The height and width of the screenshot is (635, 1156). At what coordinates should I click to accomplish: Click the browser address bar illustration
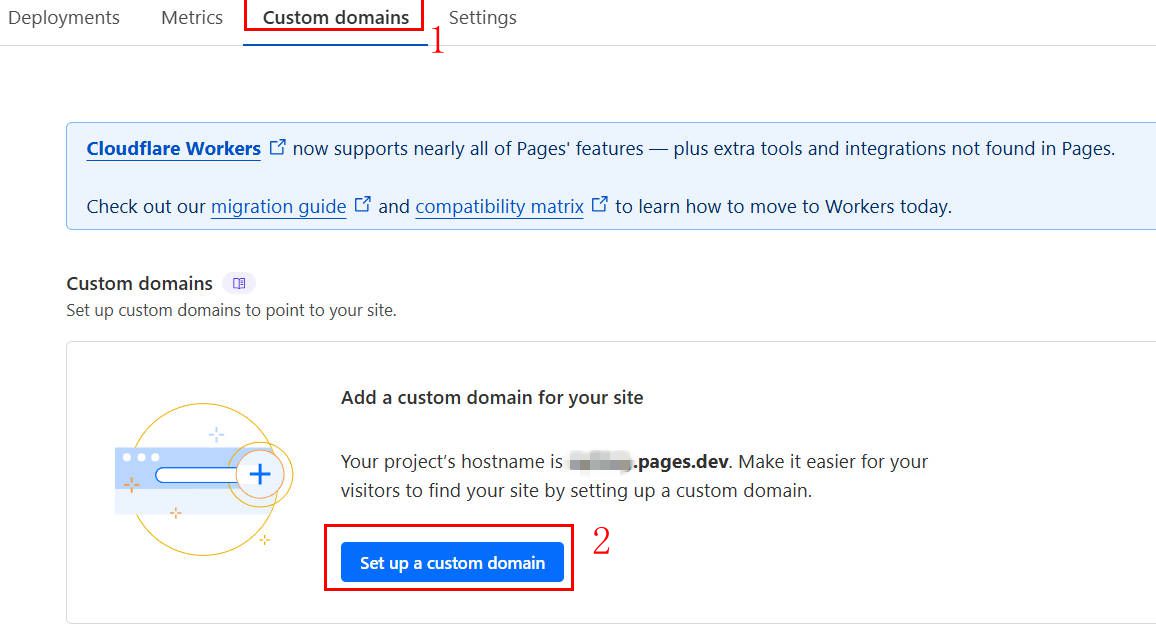[197, 475]
